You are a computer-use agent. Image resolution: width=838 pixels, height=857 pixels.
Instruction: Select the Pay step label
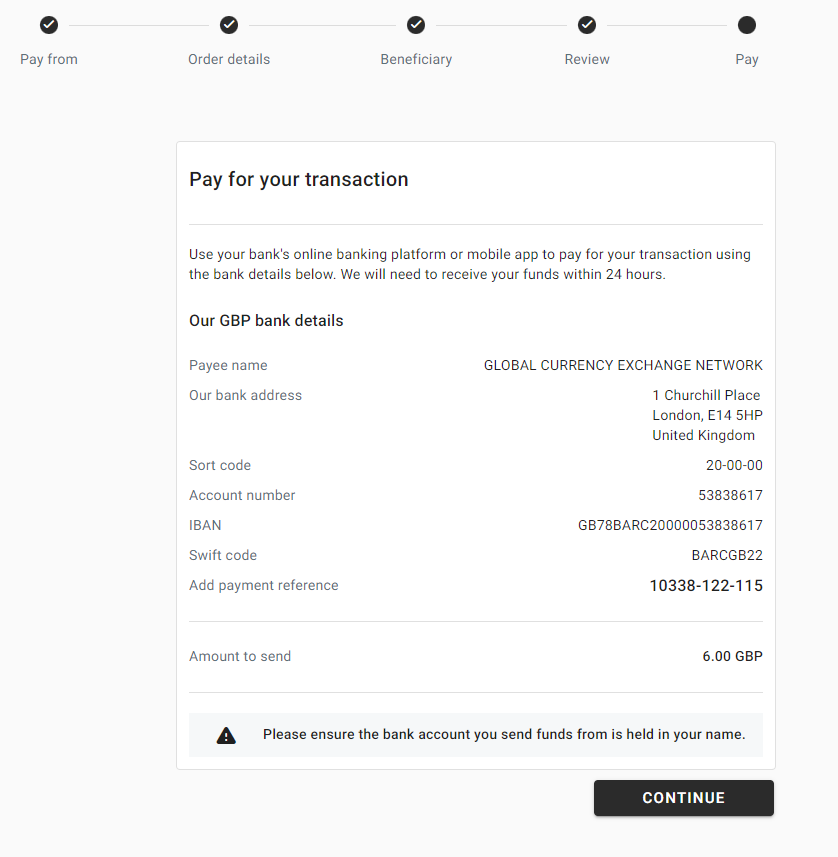747,59
